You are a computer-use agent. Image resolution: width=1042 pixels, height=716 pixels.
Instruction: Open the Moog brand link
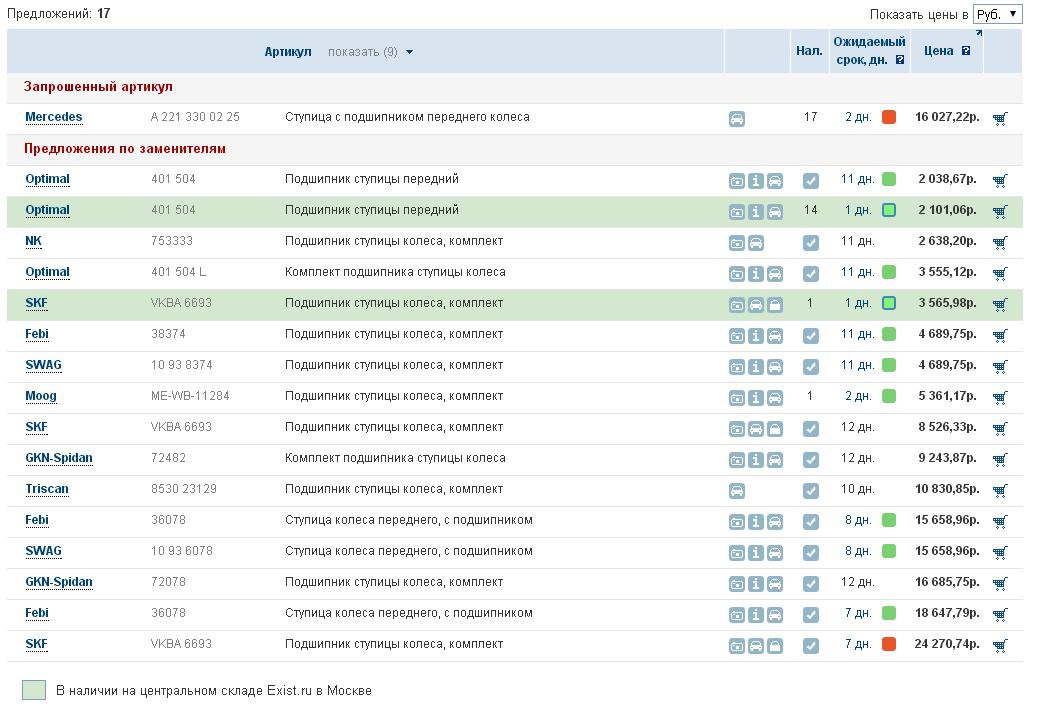(x=41, y=396)
